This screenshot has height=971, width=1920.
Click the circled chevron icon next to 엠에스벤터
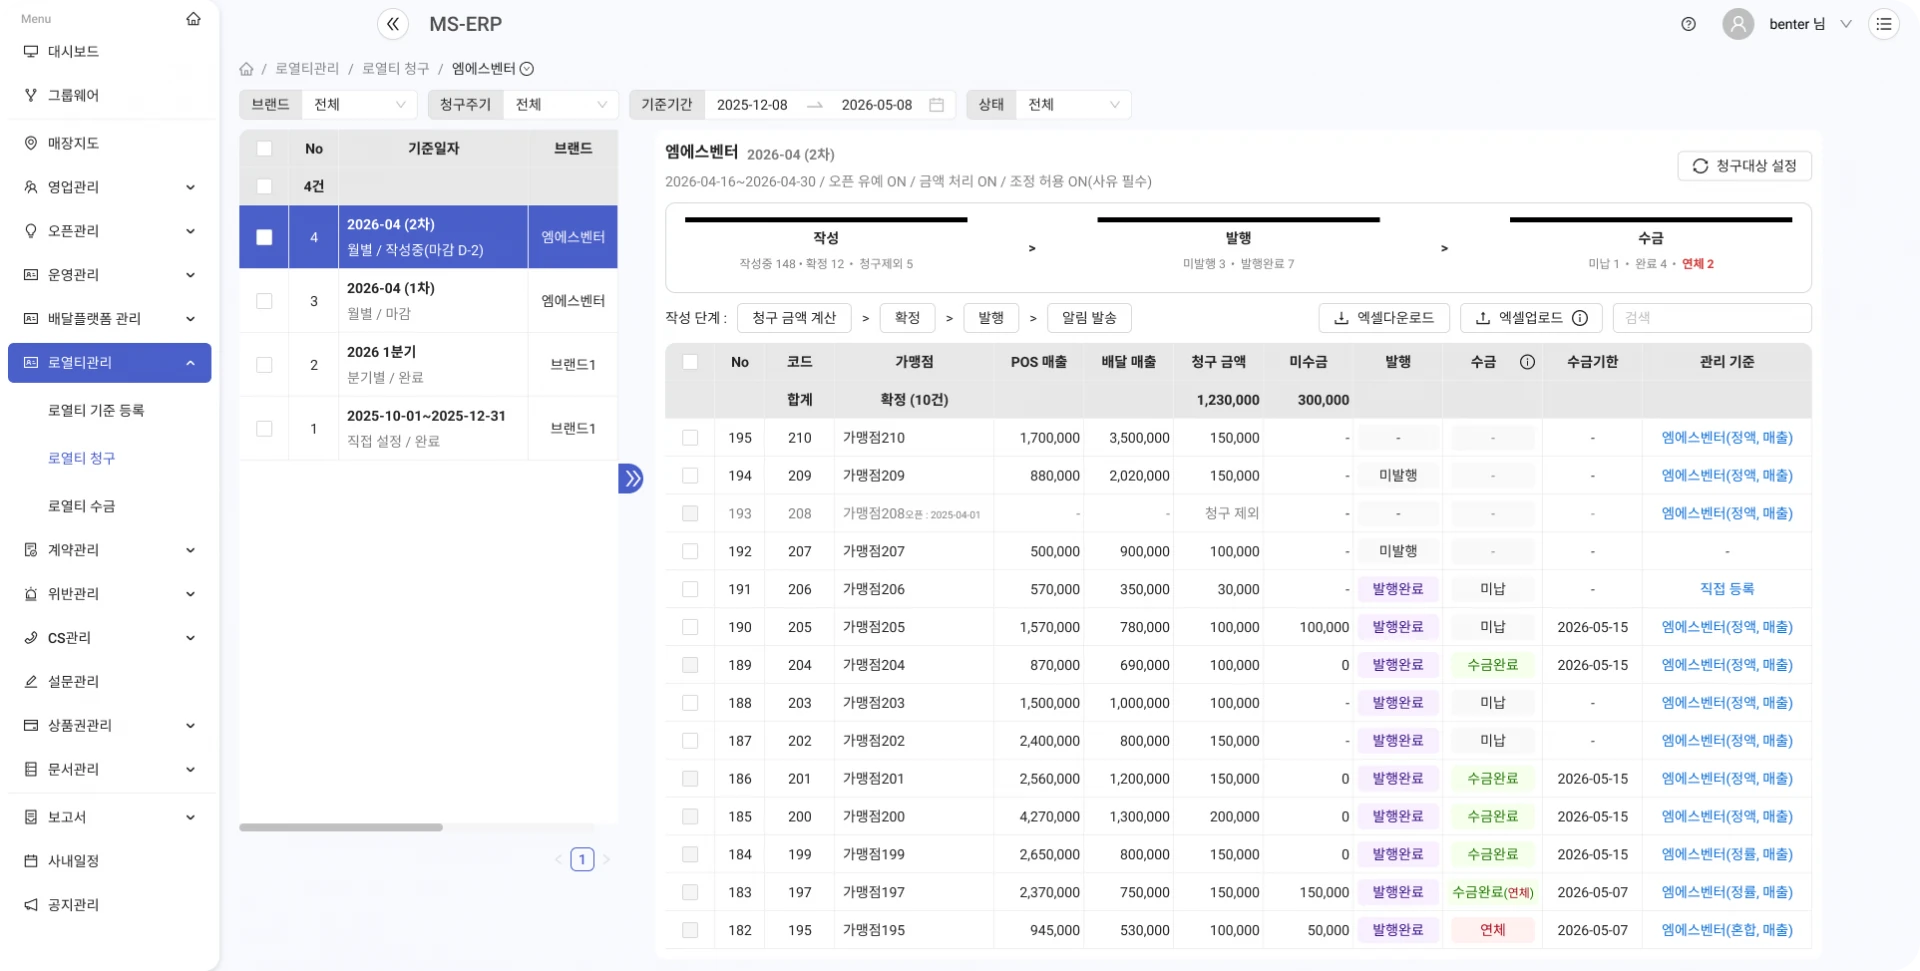[527, 69]
